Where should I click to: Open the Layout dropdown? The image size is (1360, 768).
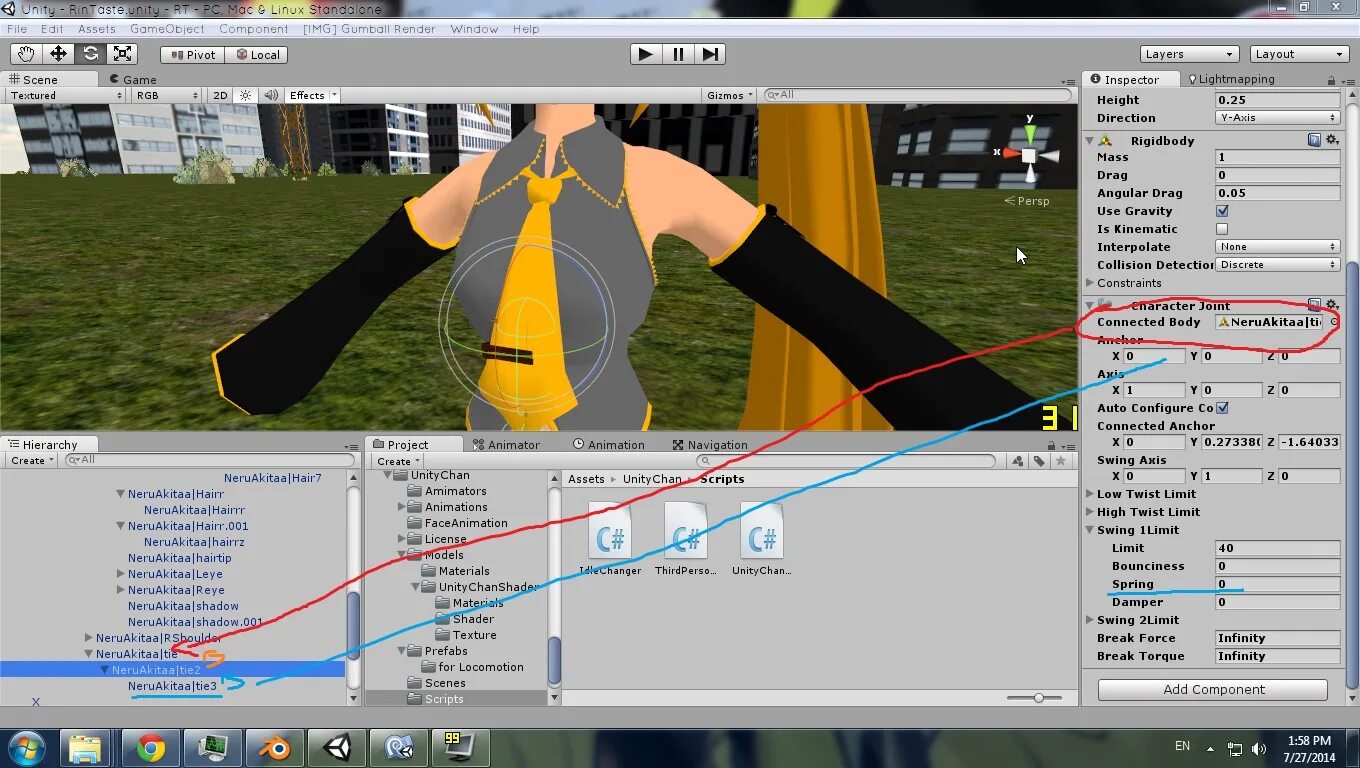coord(1299,54)
